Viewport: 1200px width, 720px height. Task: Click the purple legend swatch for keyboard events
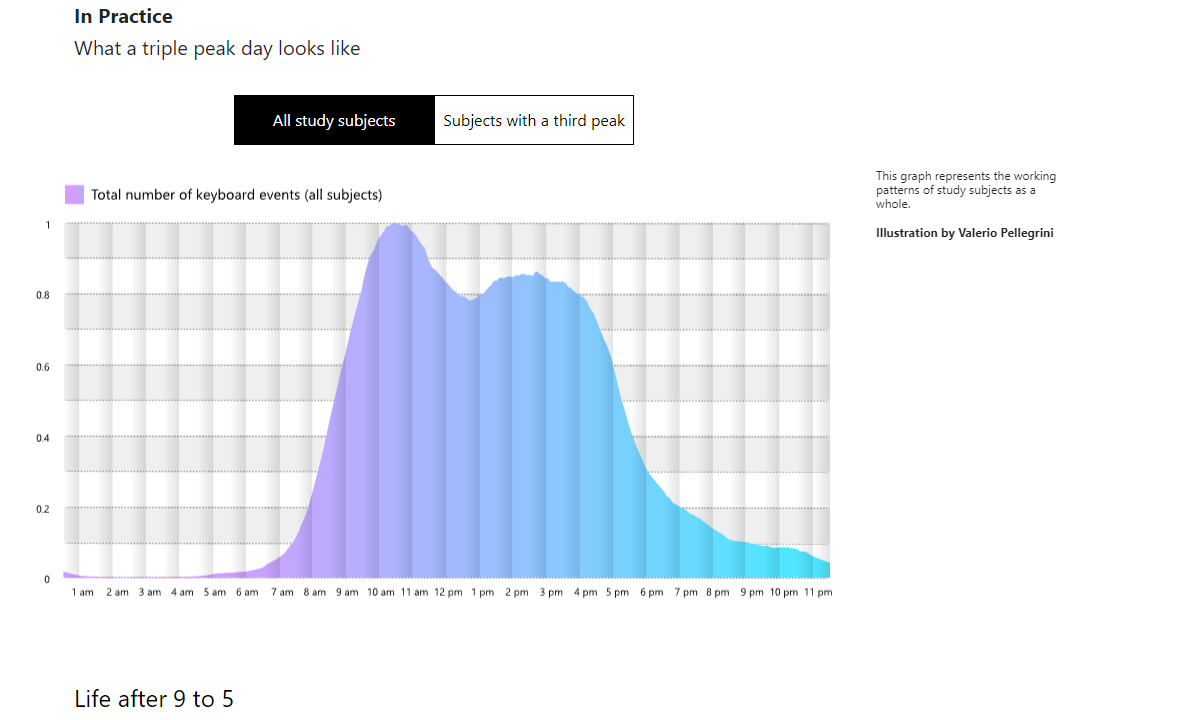75,194
